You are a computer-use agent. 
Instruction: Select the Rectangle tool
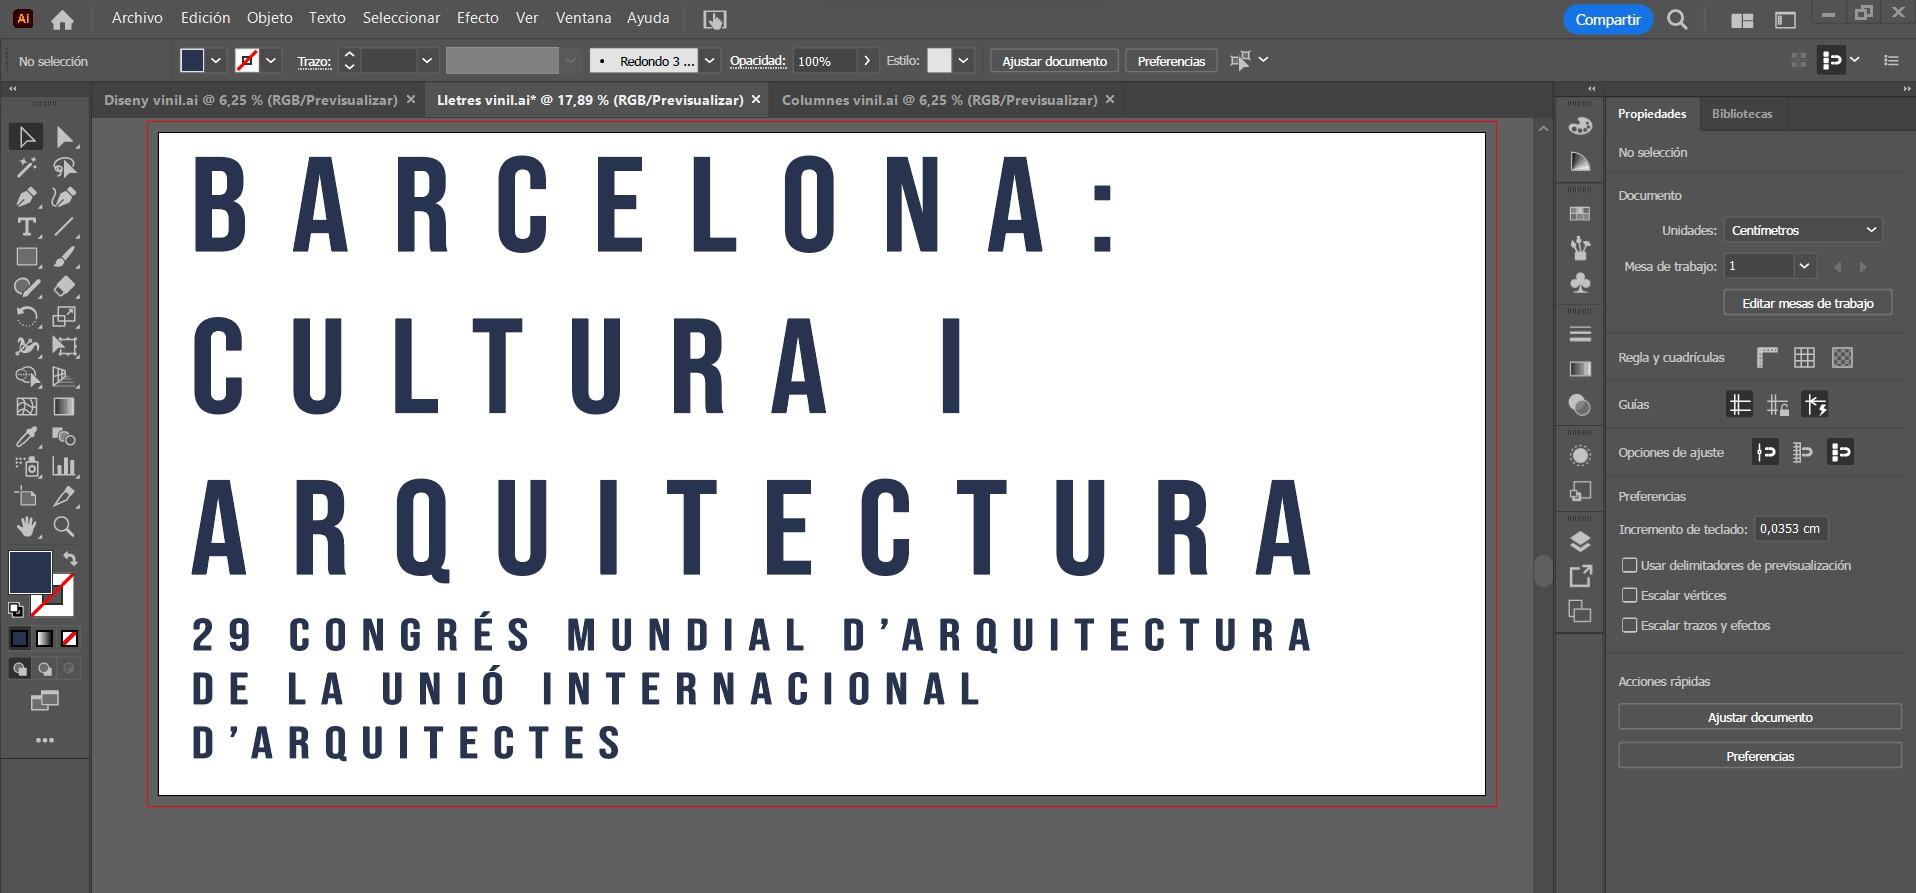(x=26, y=257)
